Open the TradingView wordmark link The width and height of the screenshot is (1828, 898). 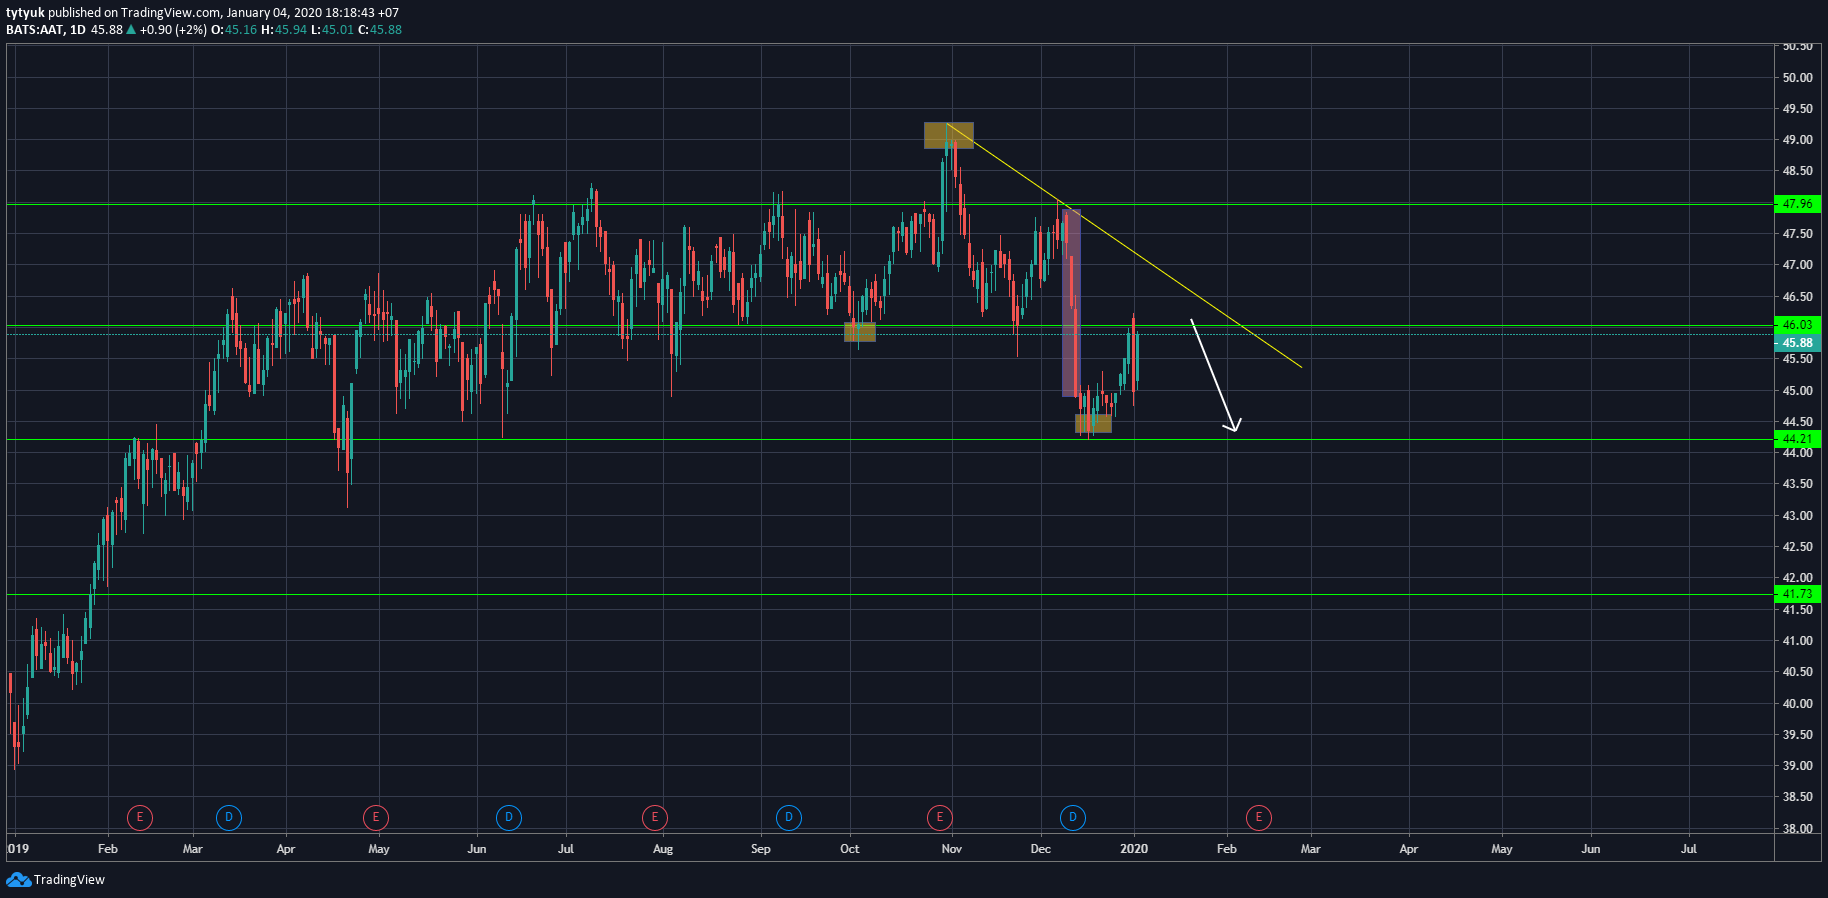pyautogui.click(x=69, y=880)
